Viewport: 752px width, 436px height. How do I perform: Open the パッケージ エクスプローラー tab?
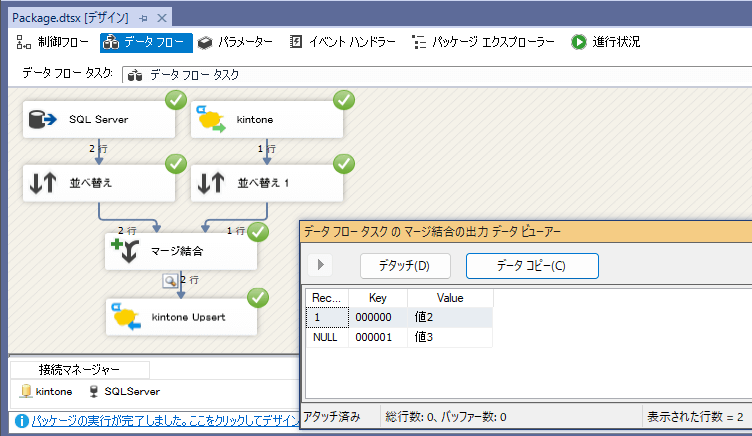(483, 42)
